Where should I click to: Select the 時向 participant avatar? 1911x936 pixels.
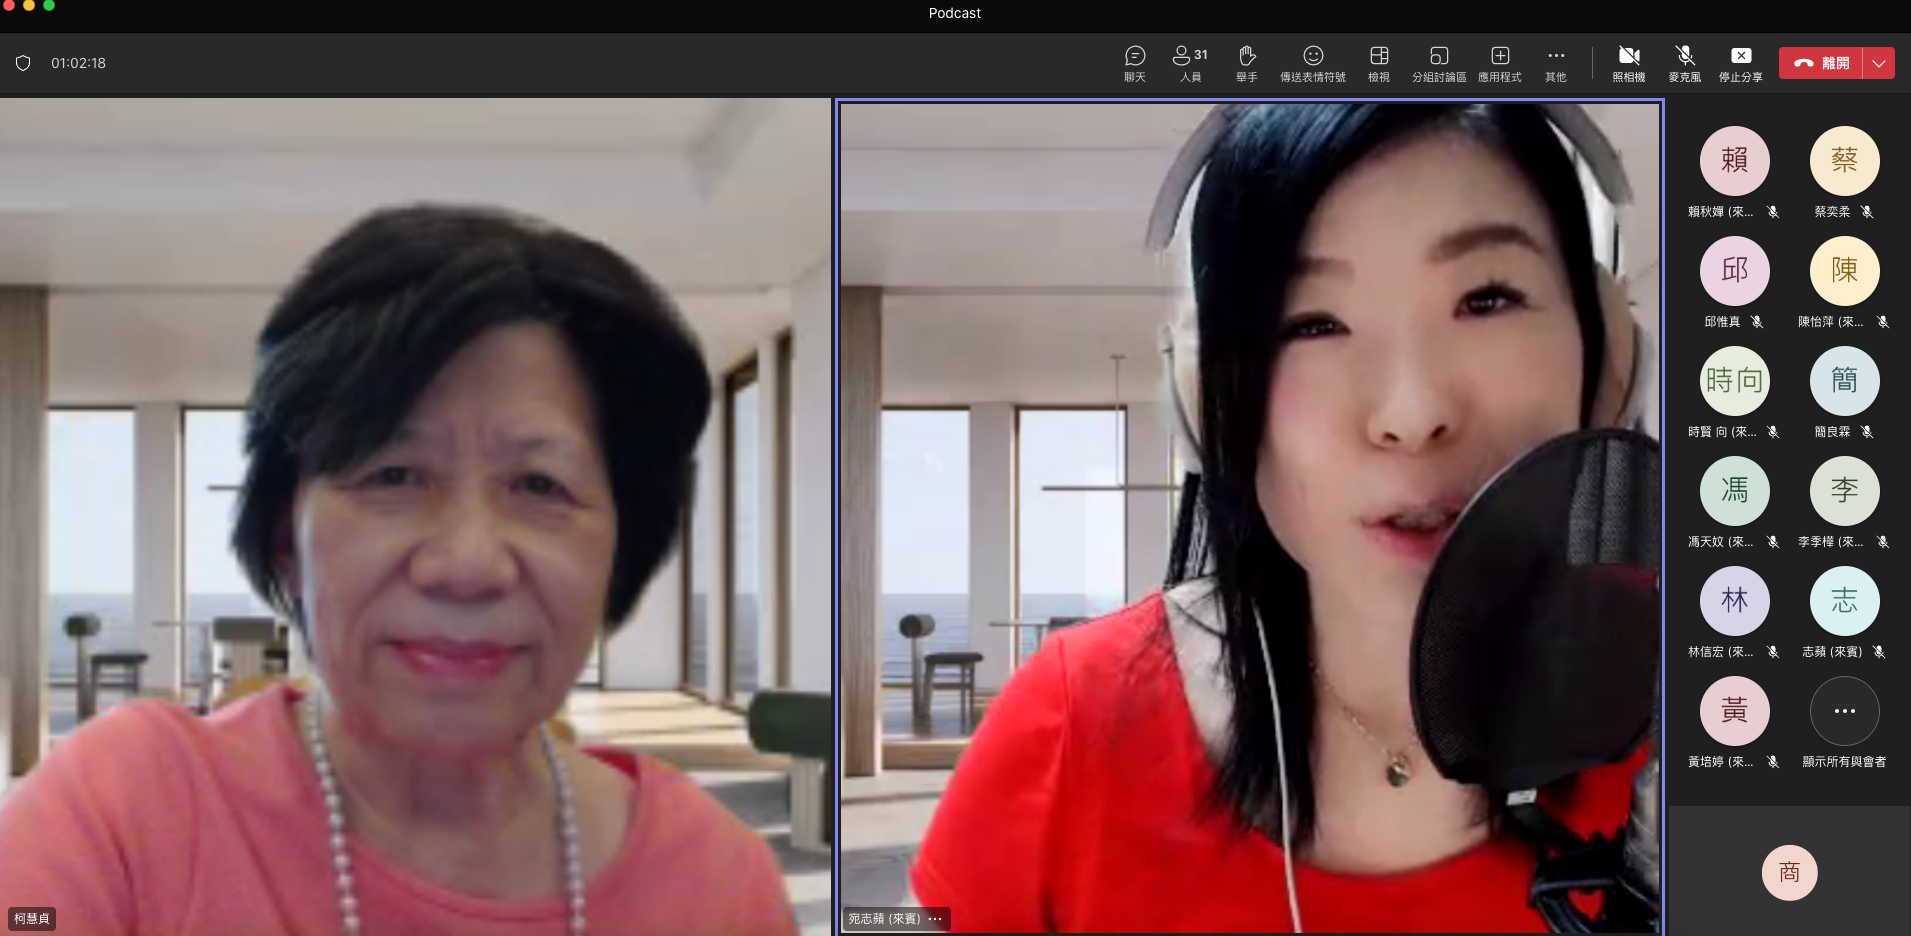click(1735, 381)
